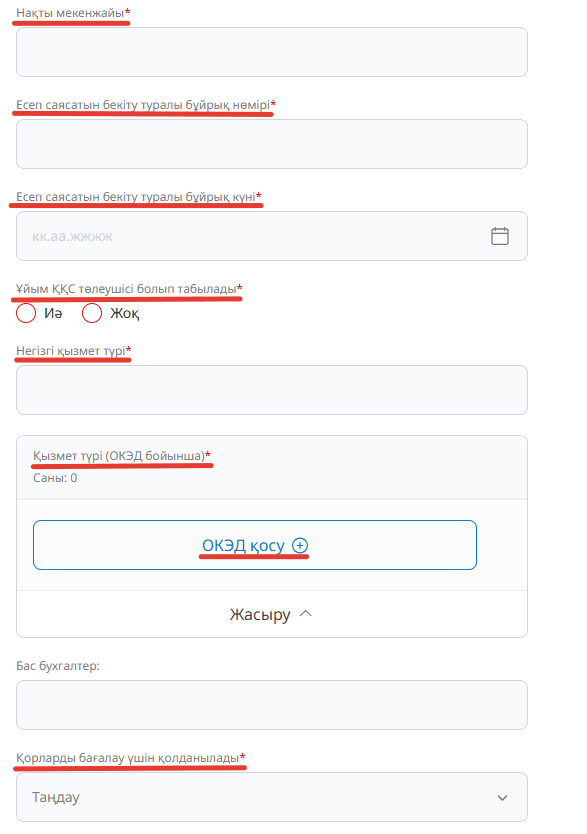587x834 pixels.
Task: Focus the Нақты мекенжайы input field
Action: [272, 52]
